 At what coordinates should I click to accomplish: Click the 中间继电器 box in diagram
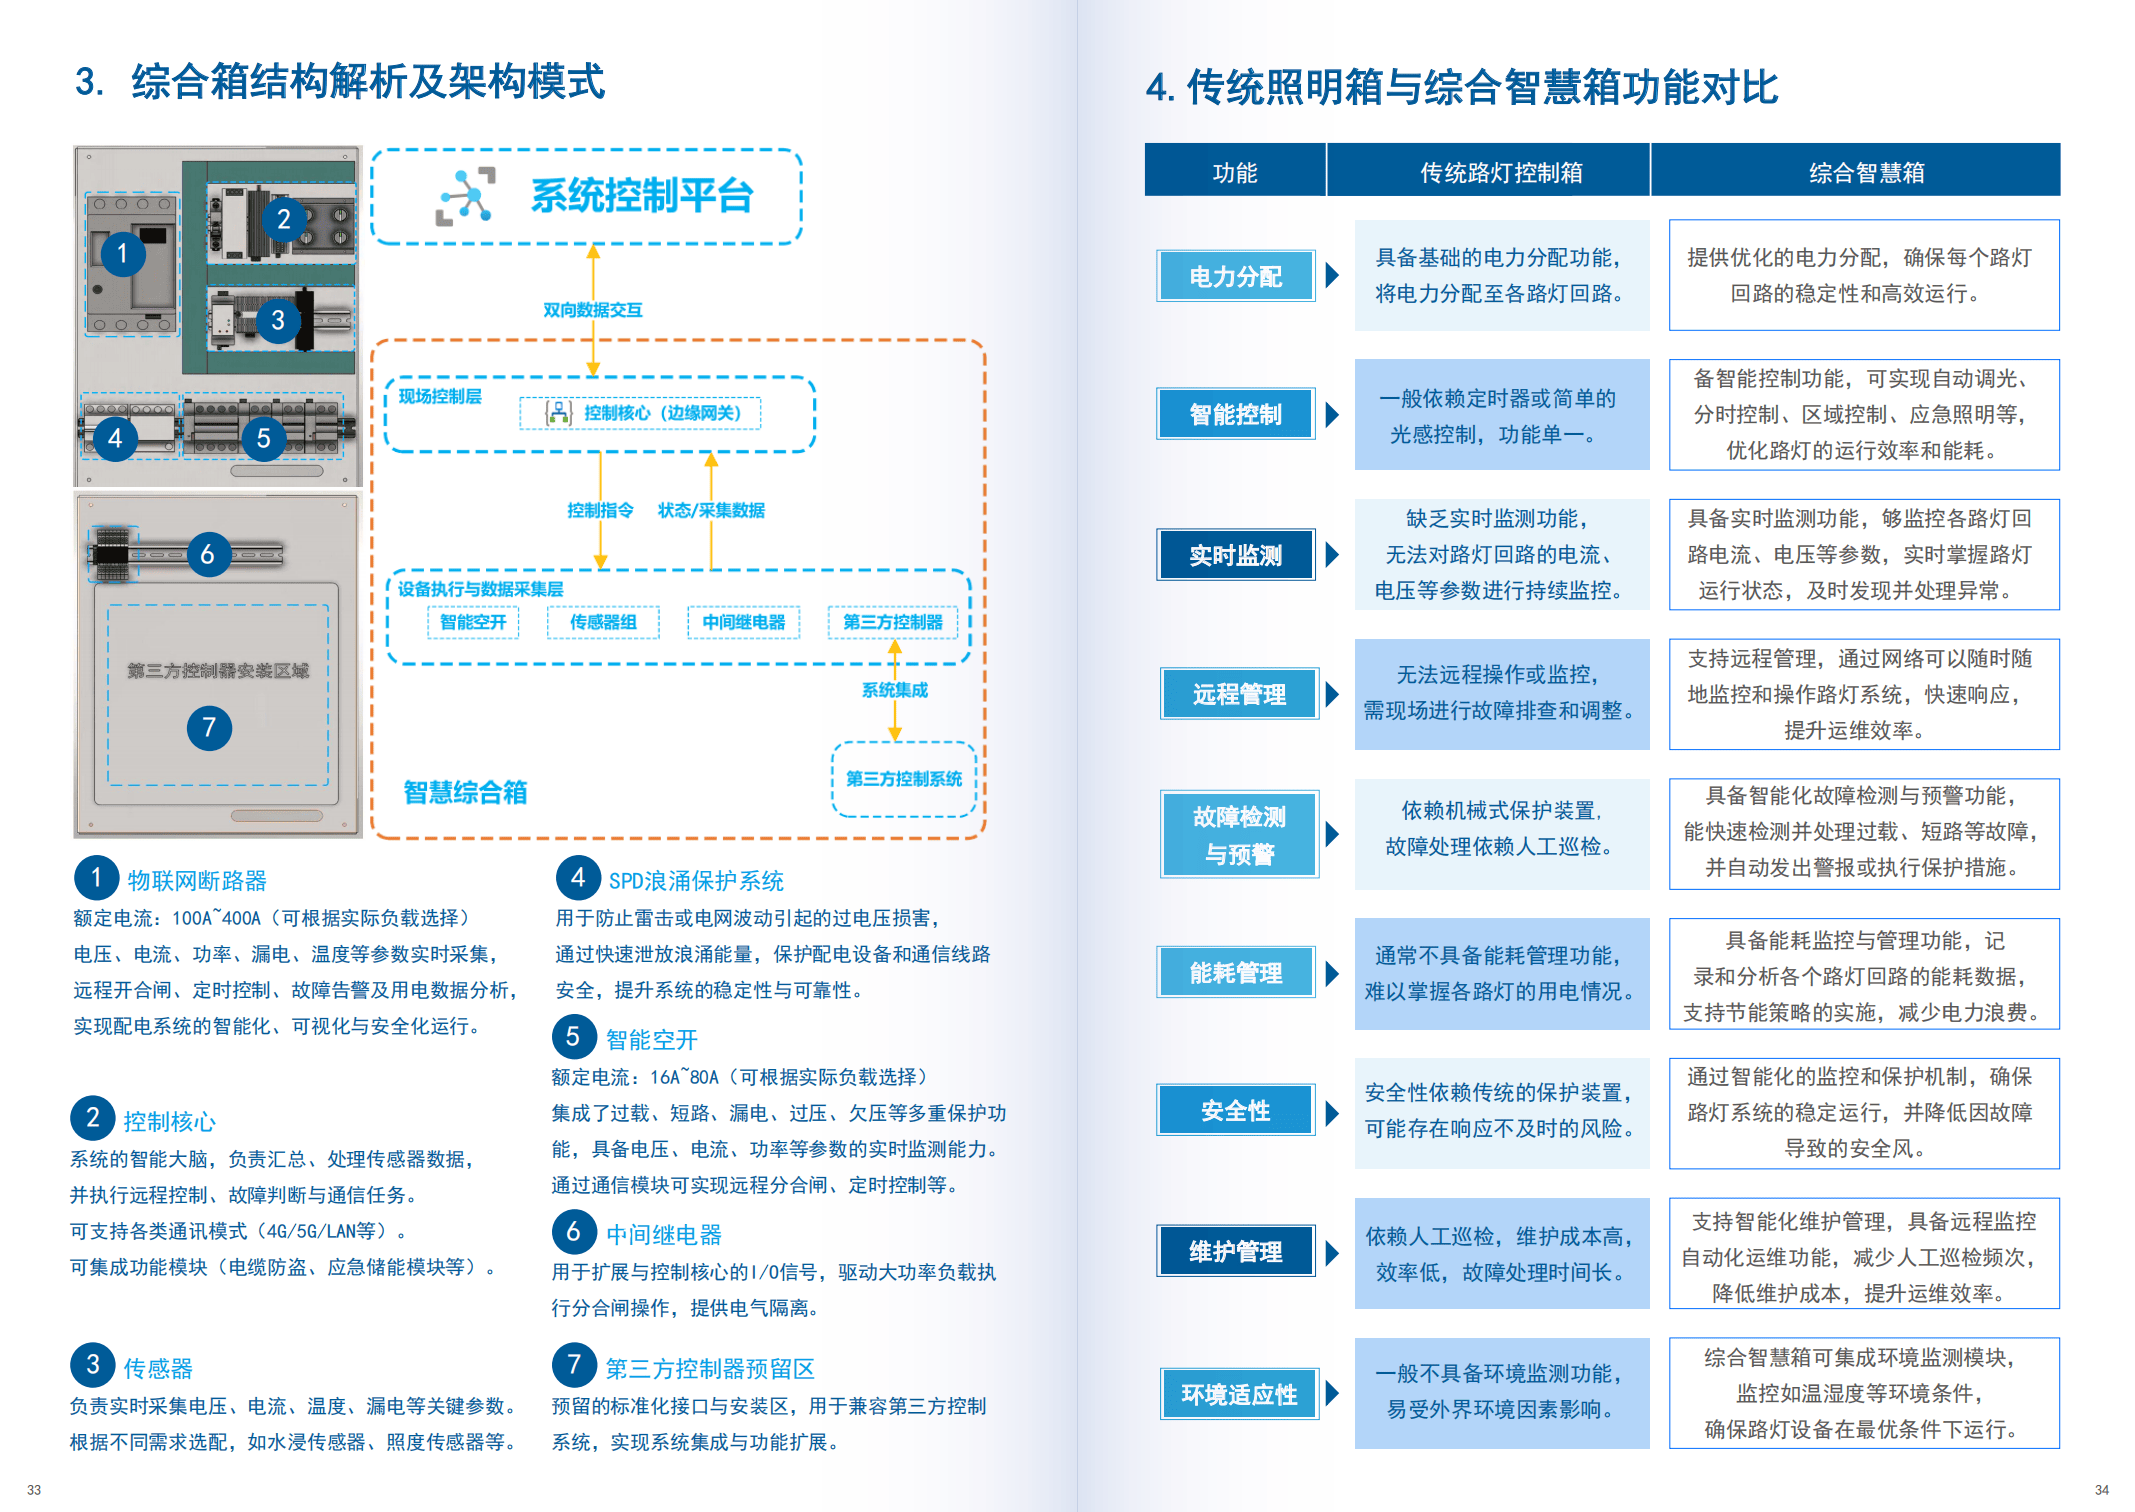743,622
